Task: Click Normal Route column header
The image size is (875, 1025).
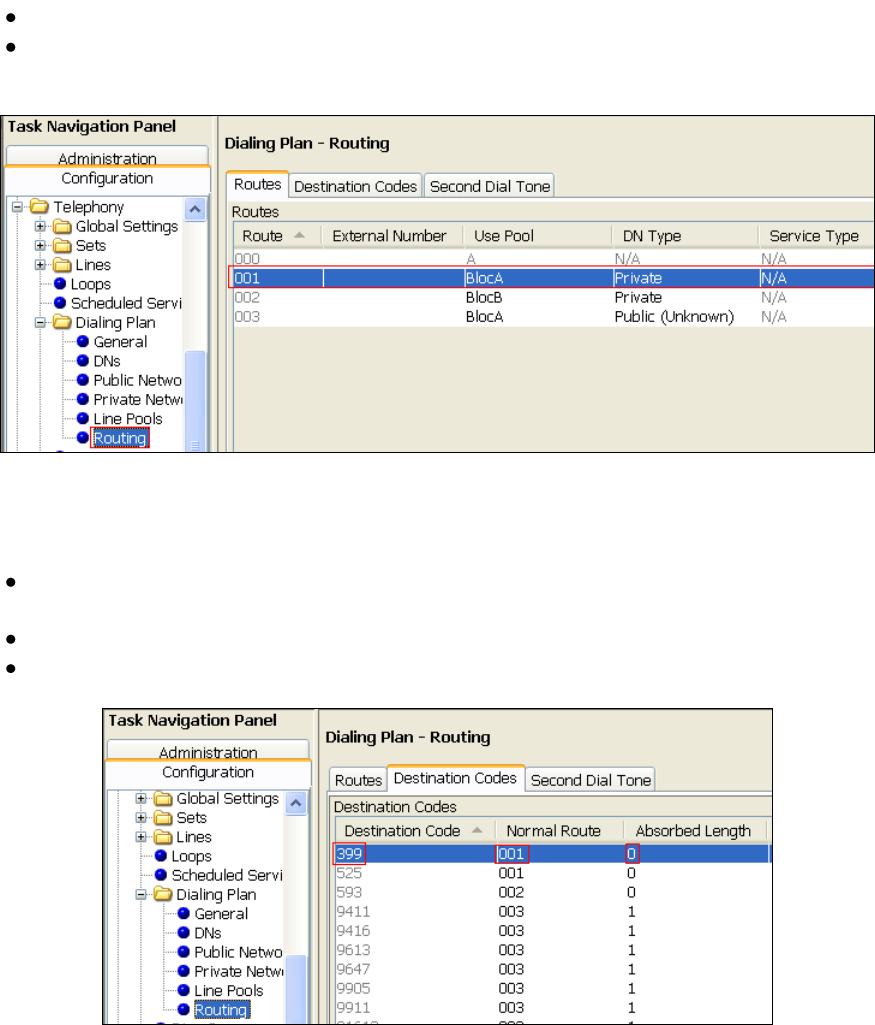Action: [x=559, y=831]
